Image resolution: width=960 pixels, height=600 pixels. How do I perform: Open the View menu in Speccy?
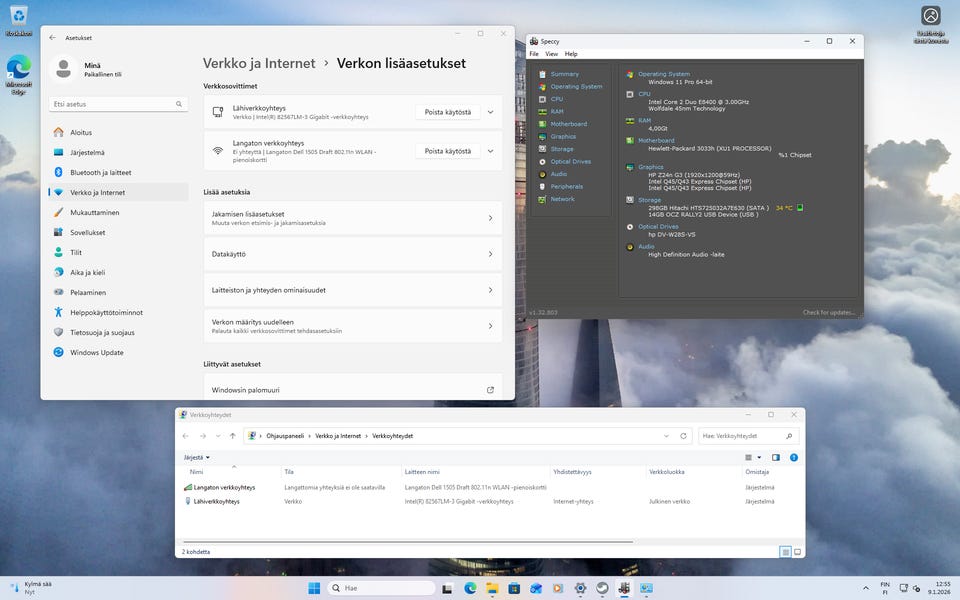pos(552,54)
